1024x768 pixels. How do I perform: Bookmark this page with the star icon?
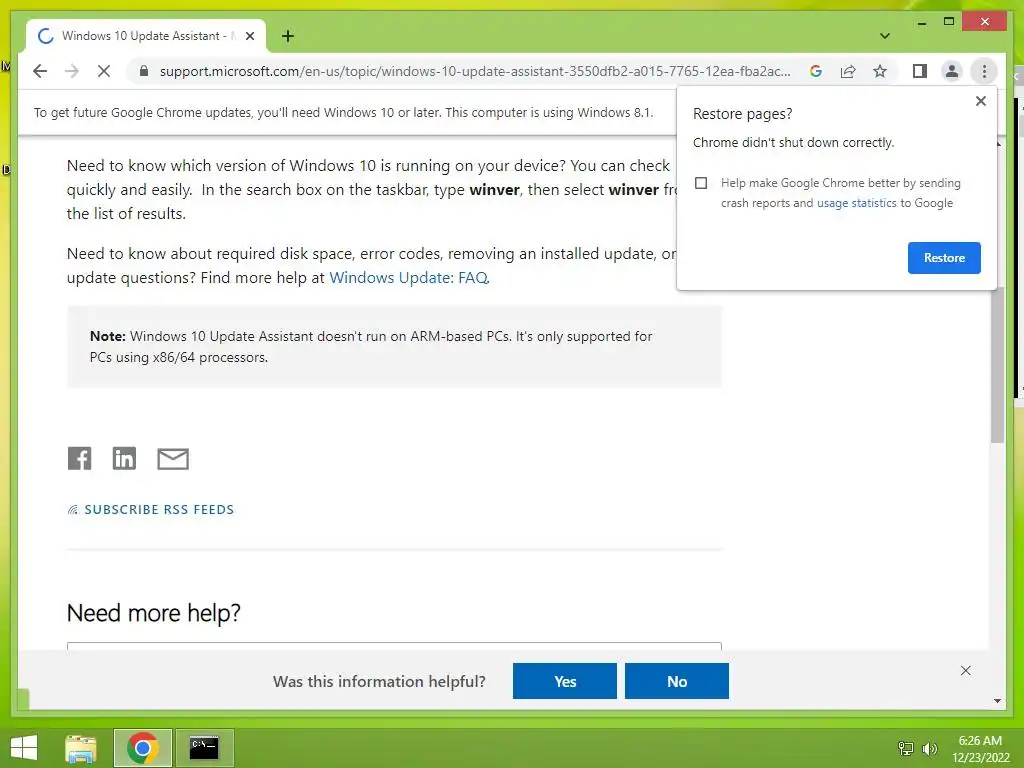[x=880, y=71]
